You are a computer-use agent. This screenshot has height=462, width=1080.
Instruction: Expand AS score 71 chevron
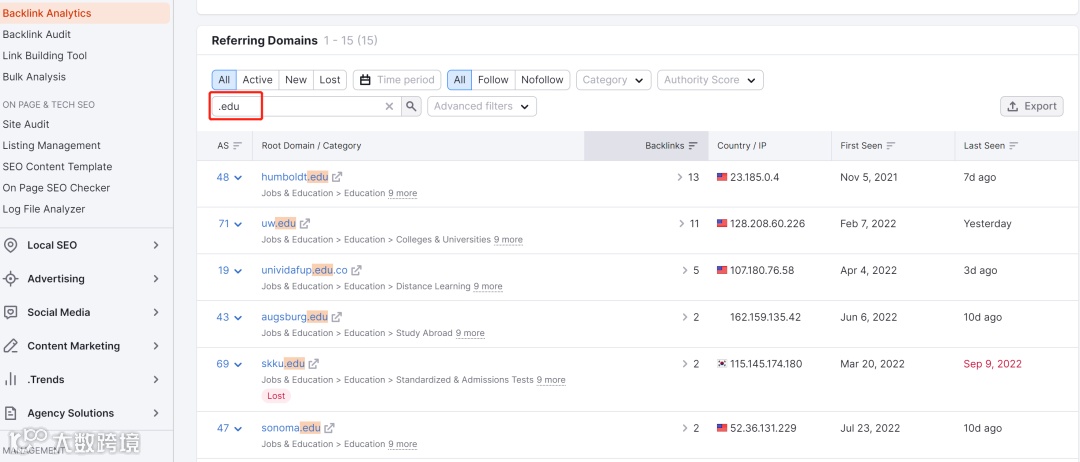pyautogui.click(x=238, y=224)
